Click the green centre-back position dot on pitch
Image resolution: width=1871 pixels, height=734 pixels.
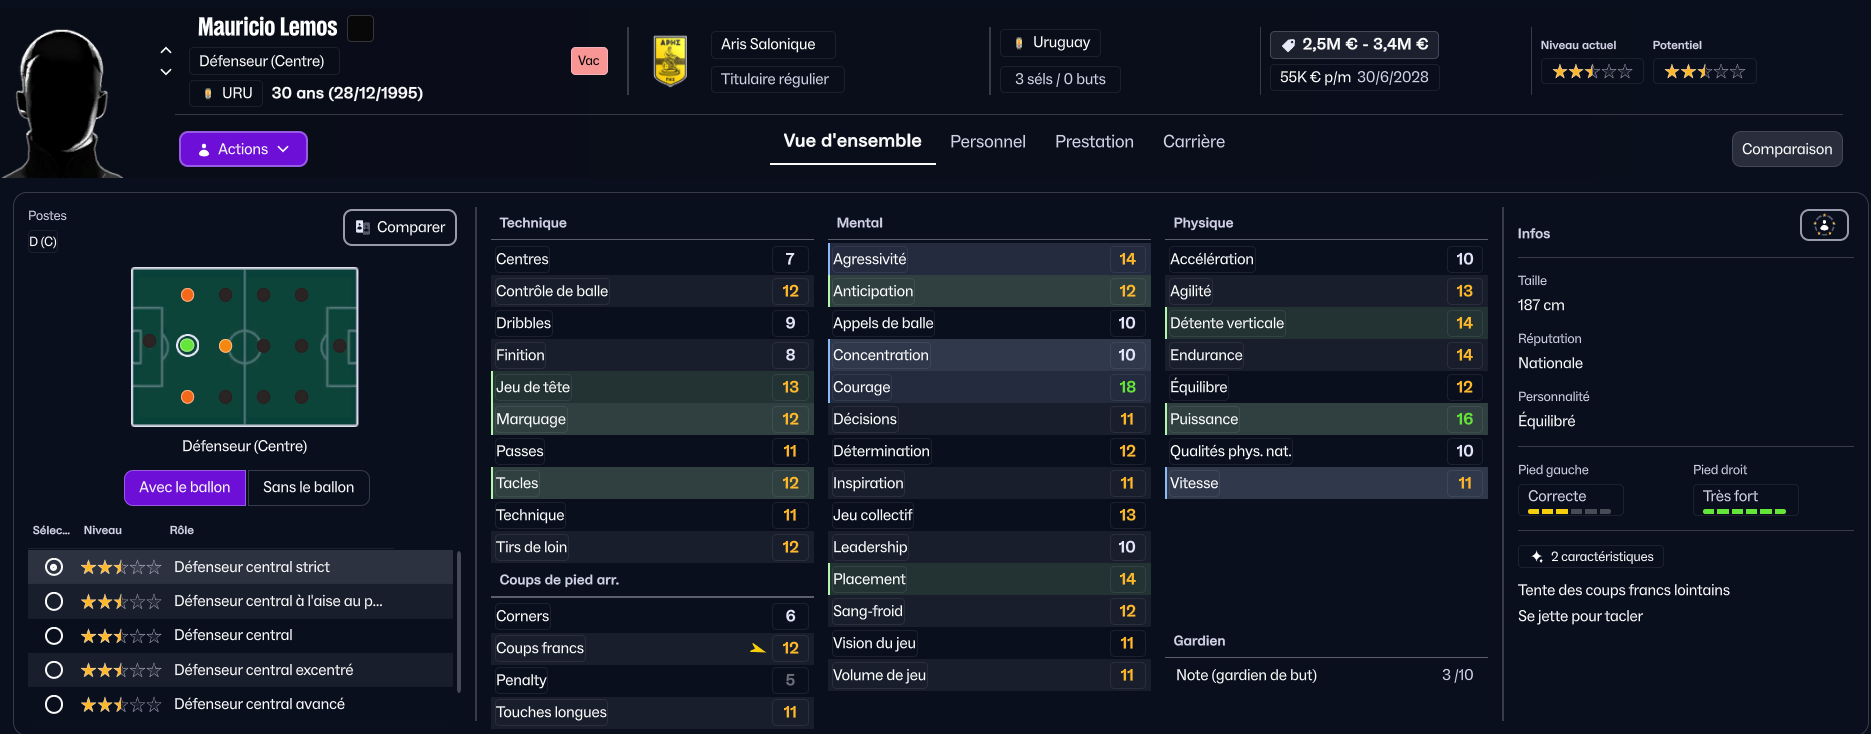(x=187, y=345)
